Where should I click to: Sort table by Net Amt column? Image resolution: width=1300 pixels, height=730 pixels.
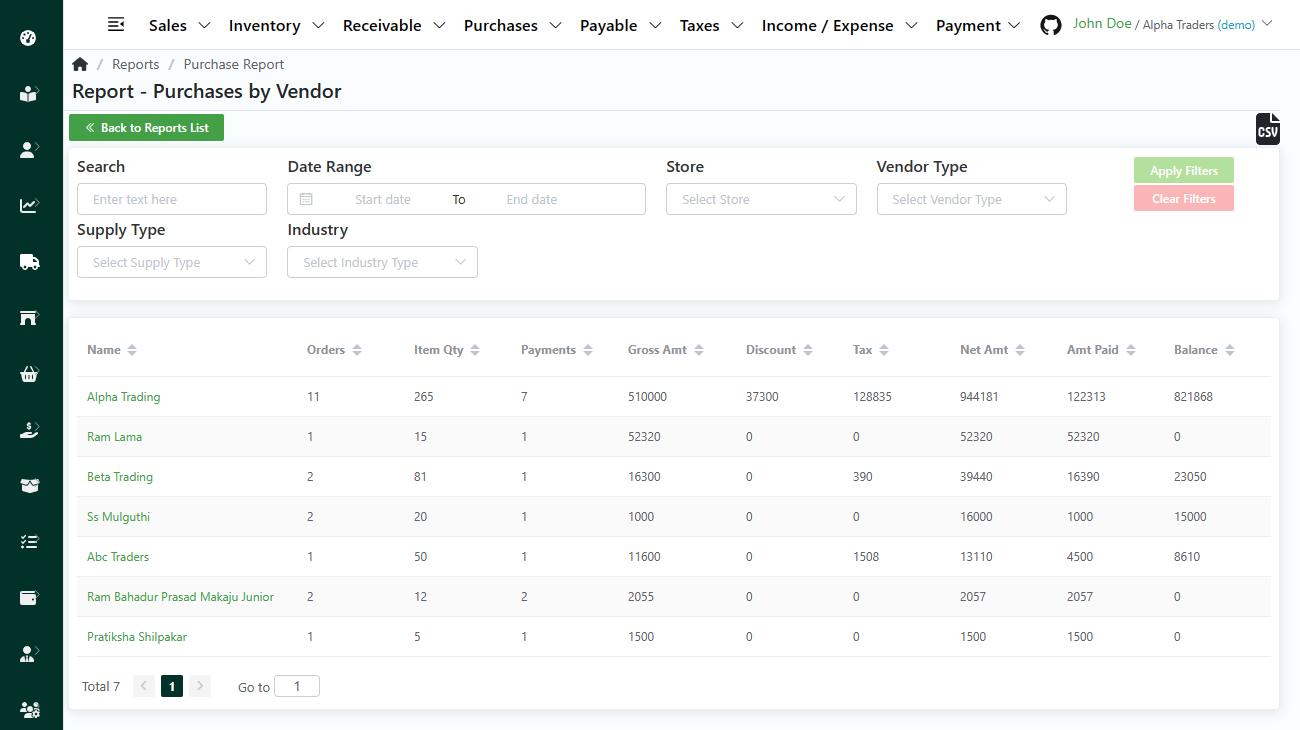(x=1020, y=350)
